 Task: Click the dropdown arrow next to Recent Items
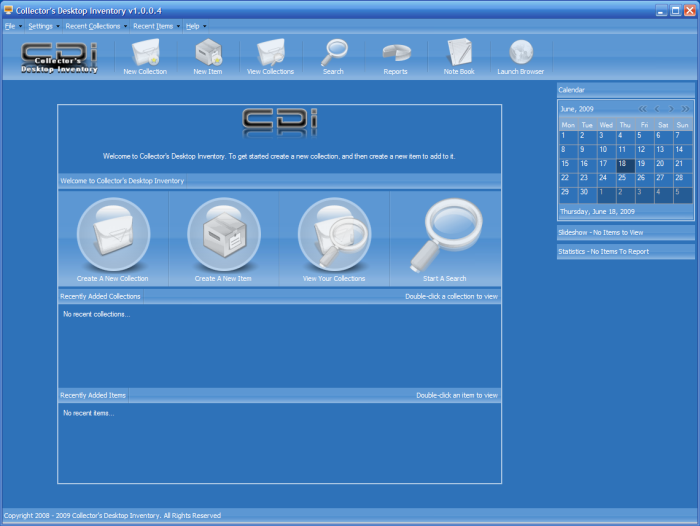[178, 26]
